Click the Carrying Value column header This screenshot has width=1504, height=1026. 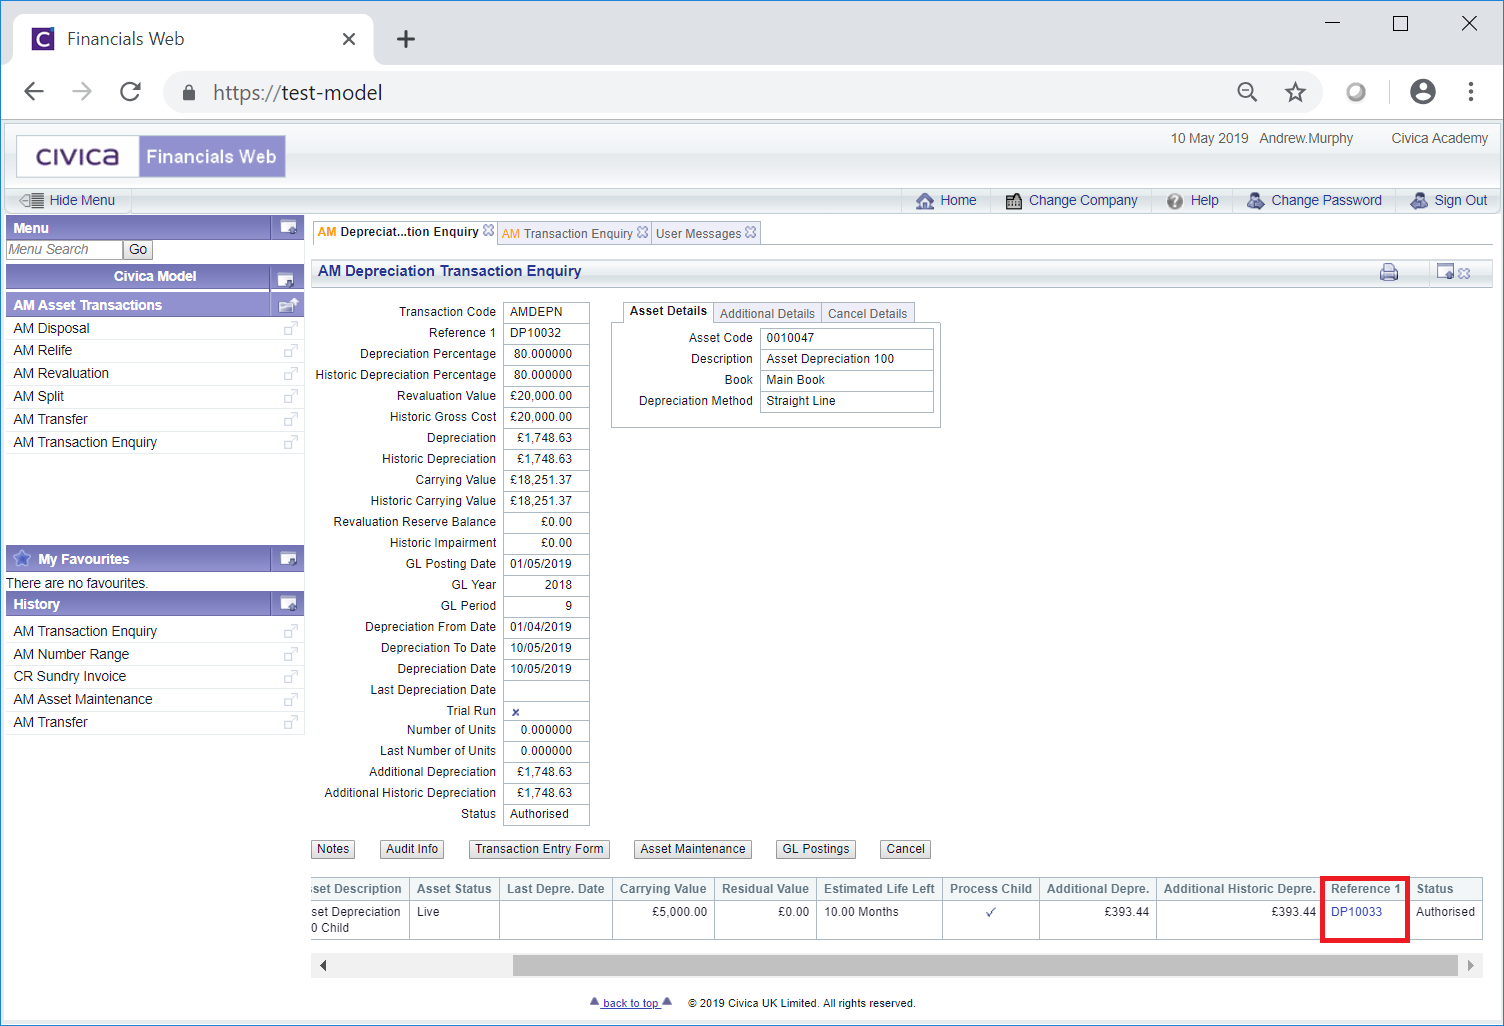click(663, 889)
